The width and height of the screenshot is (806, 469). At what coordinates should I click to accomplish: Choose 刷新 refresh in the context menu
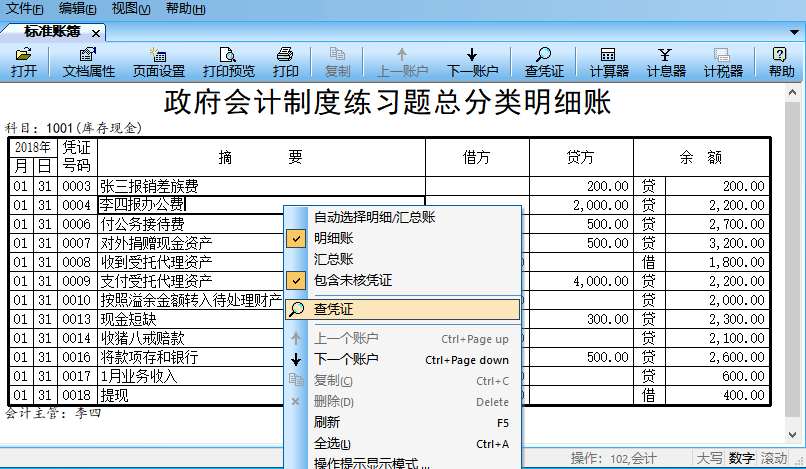(403, 422)
